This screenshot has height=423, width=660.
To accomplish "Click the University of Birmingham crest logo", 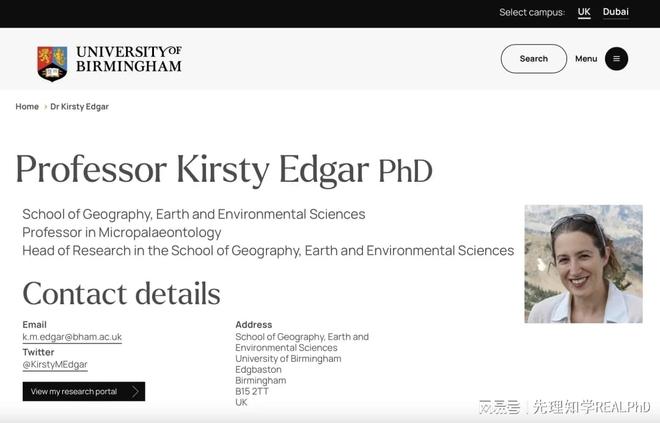I will (52, 63).
